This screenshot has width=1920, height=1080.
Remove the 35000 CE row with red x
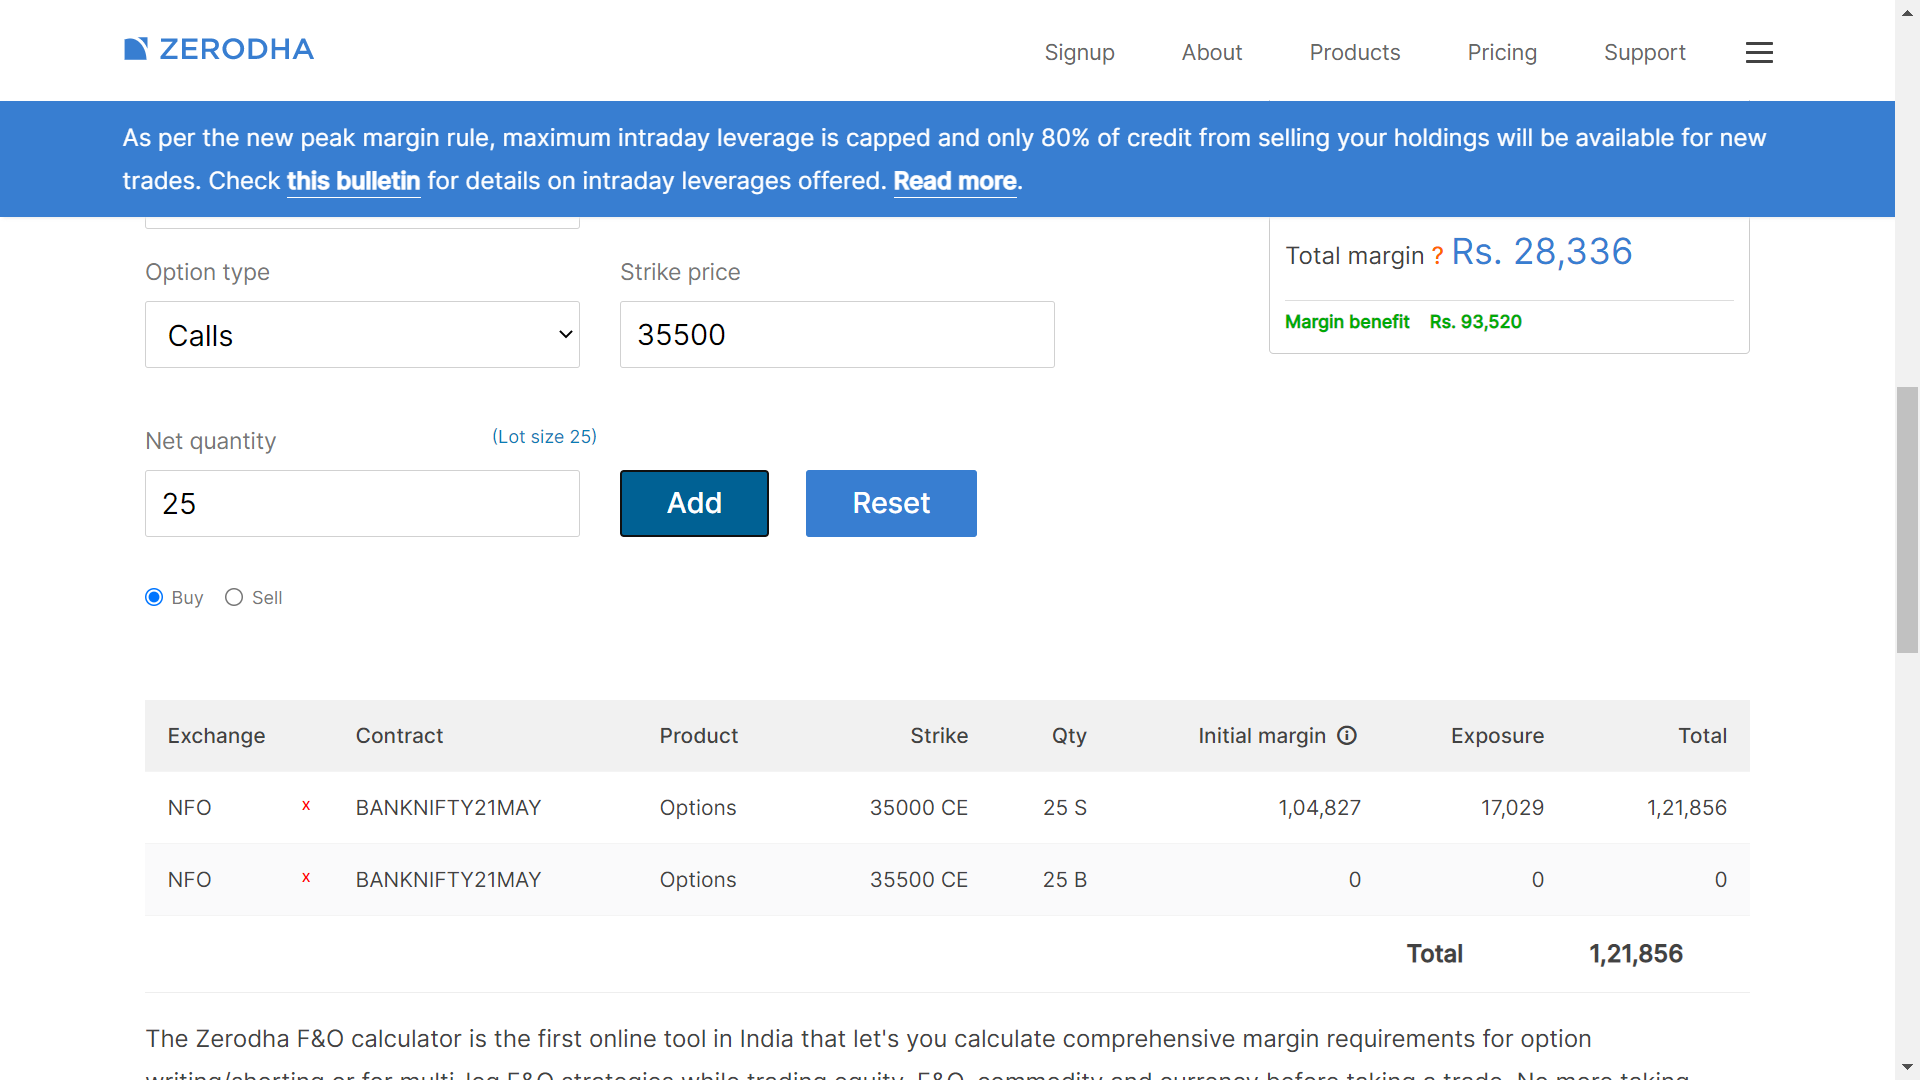306,806
